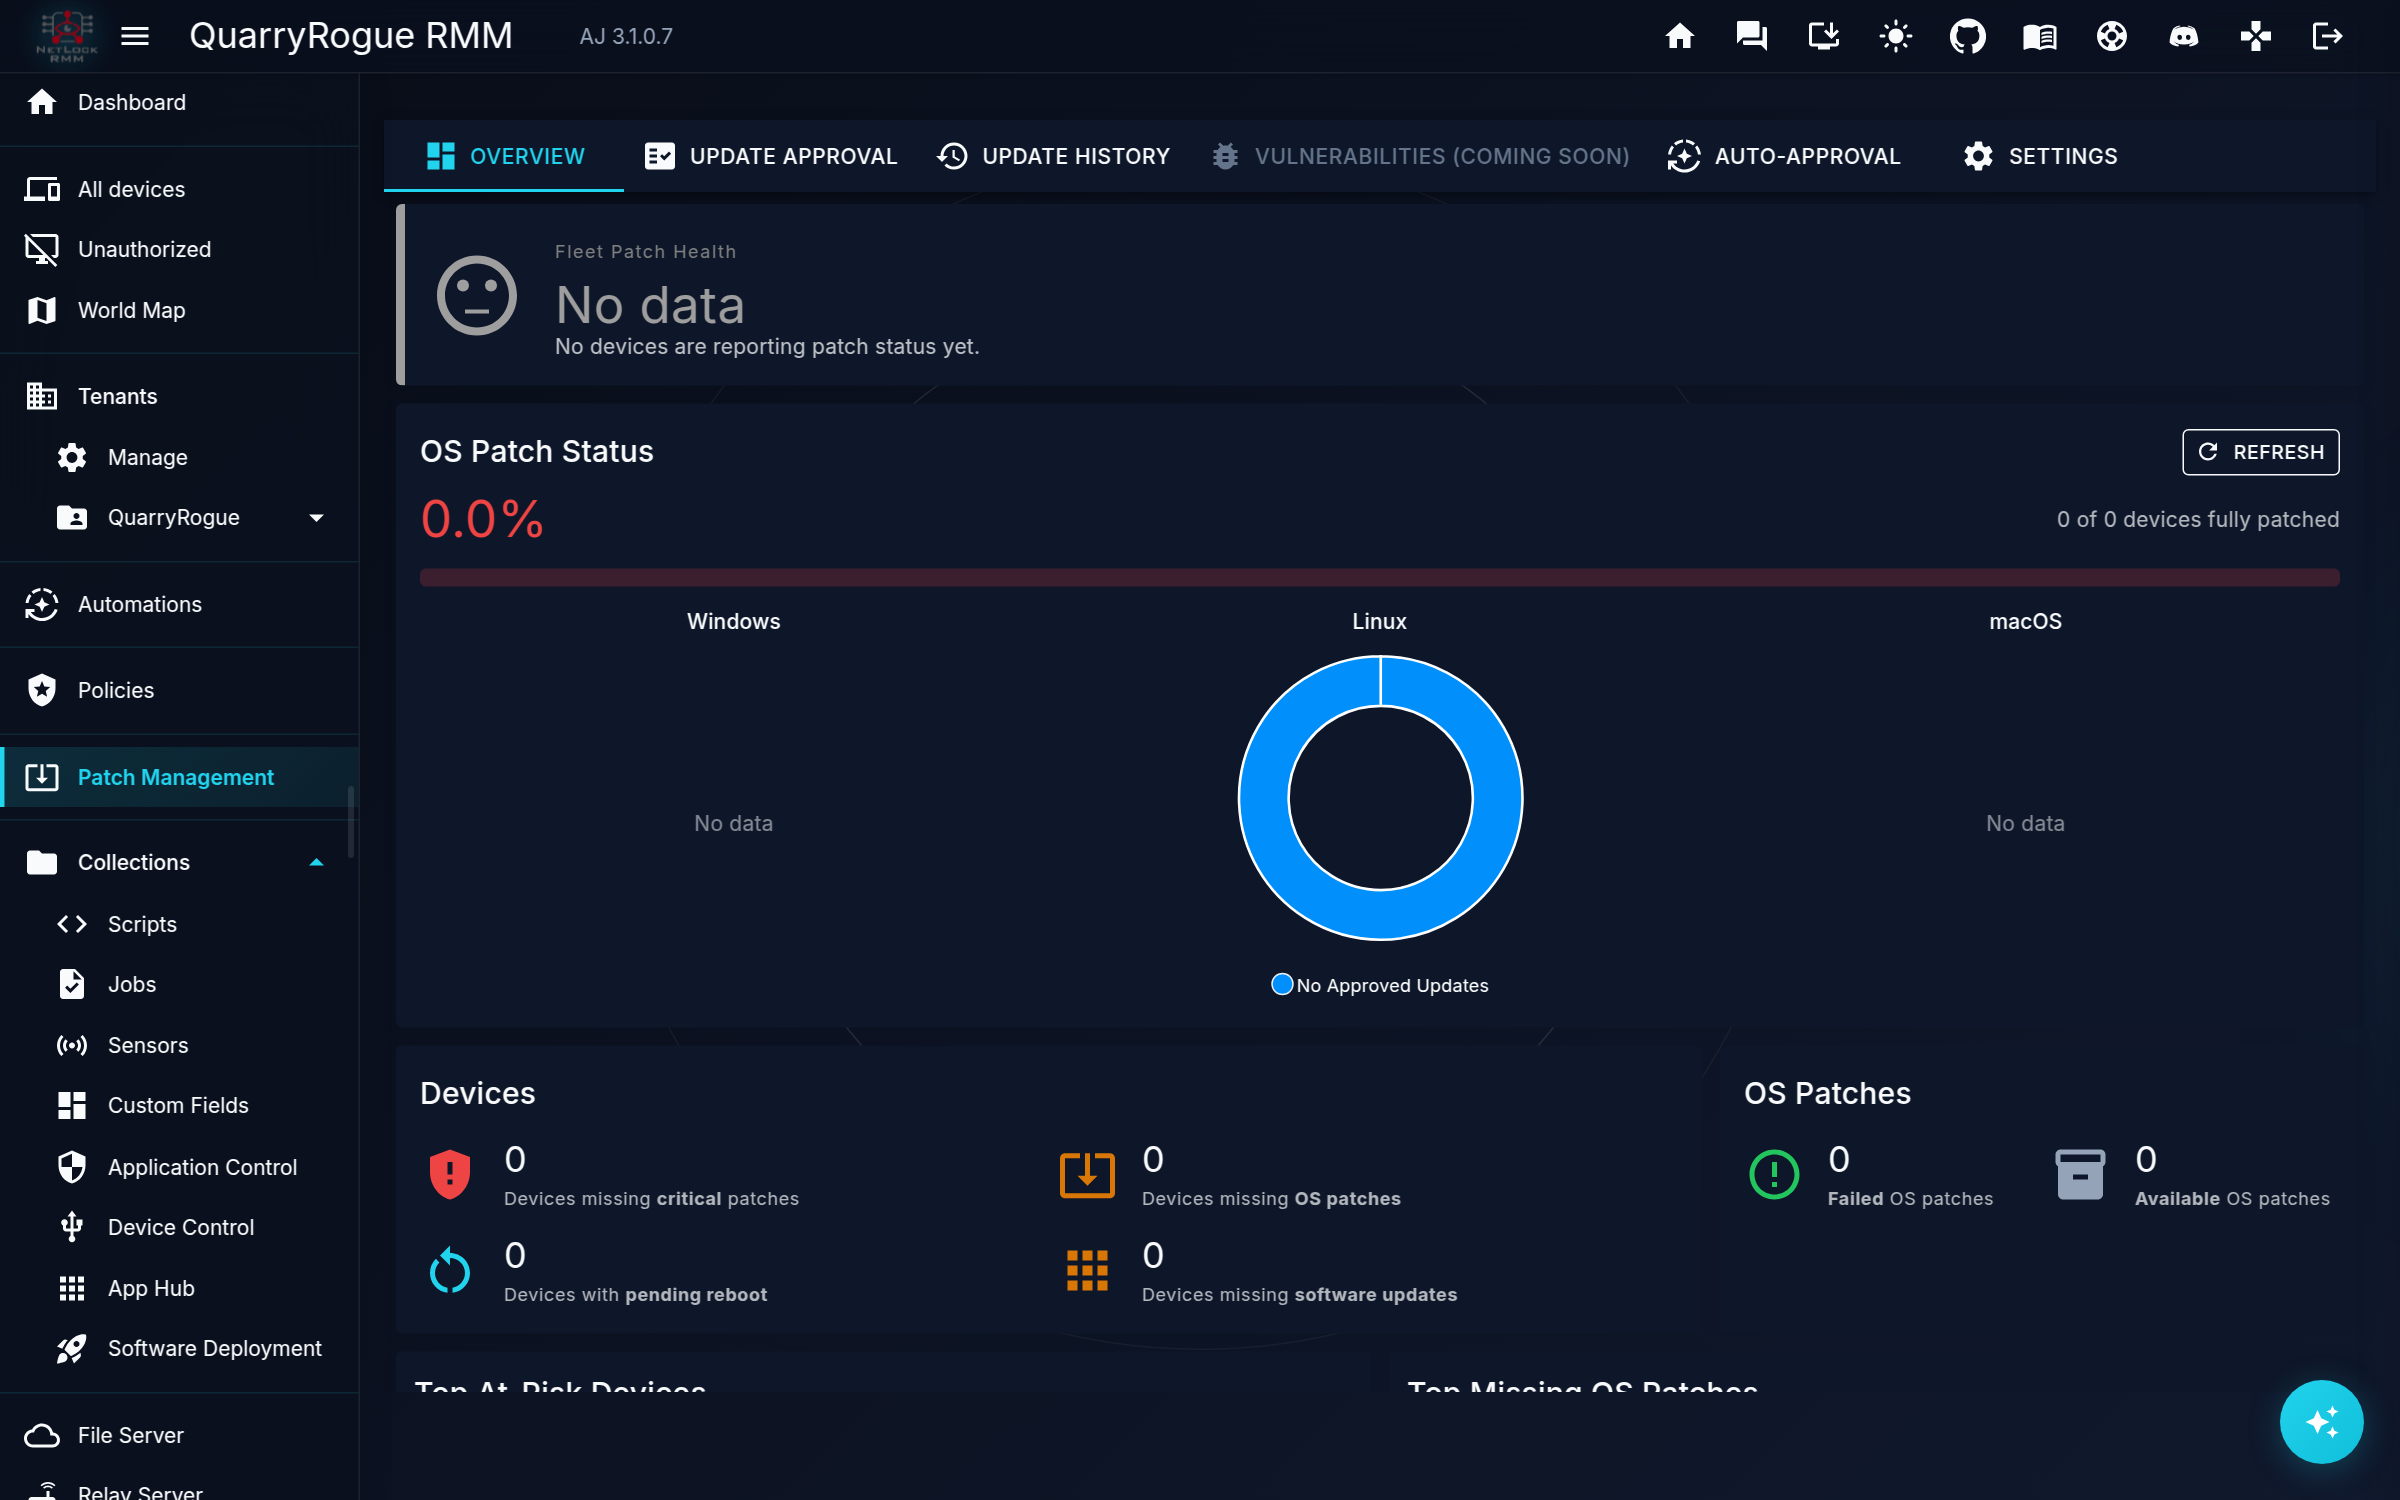
Task: Open the GitHub icon link
Action: (1967, 36)
